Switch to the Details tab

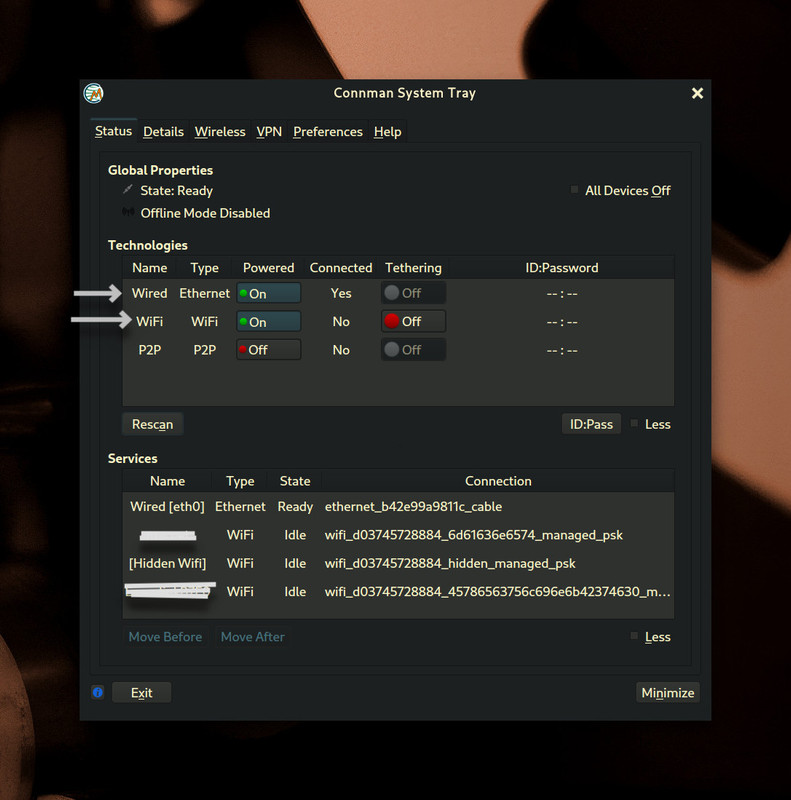click(163, 132)
